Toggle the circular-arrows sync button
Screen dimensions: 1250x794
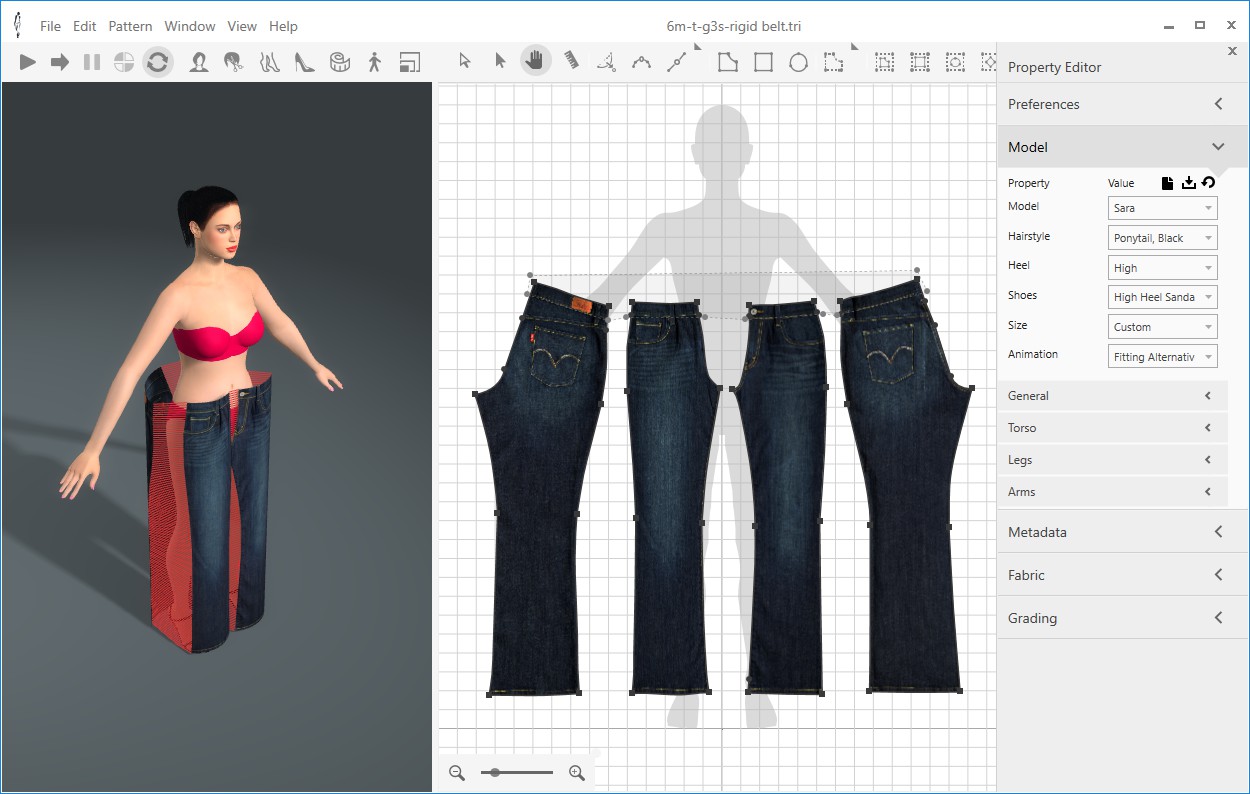tap(157, 62)
